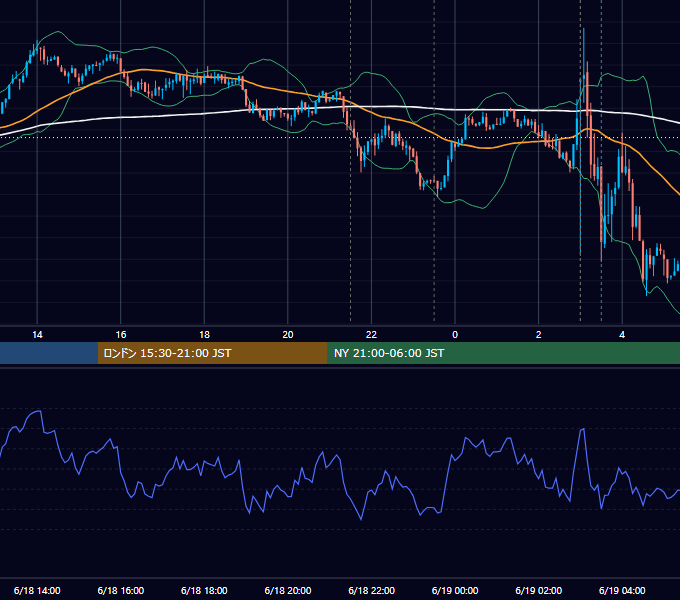The image size is (680, 600).
Task: Click the '6/18 14:00' date label
Action: [x=37, y=590]
